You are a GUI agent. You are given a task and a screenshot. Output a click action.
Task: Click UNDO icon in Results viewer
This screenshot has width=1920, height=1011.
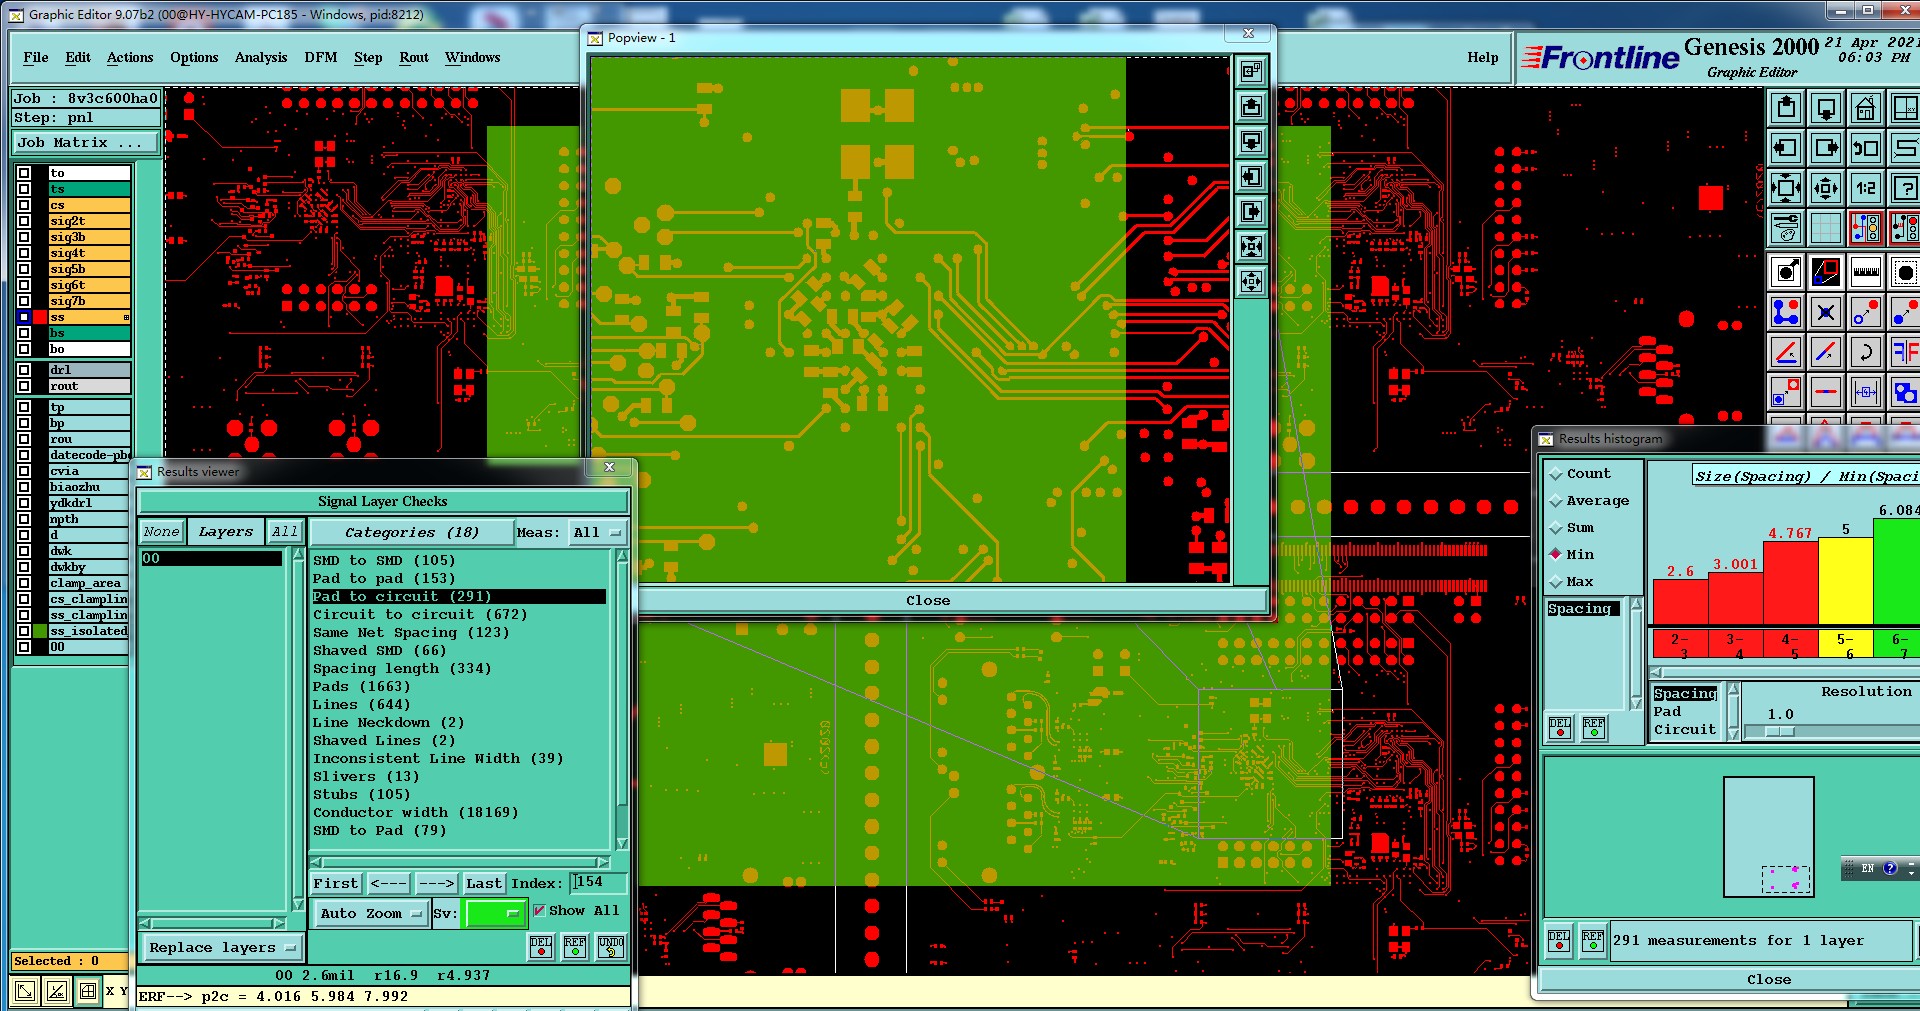point(611,947)
